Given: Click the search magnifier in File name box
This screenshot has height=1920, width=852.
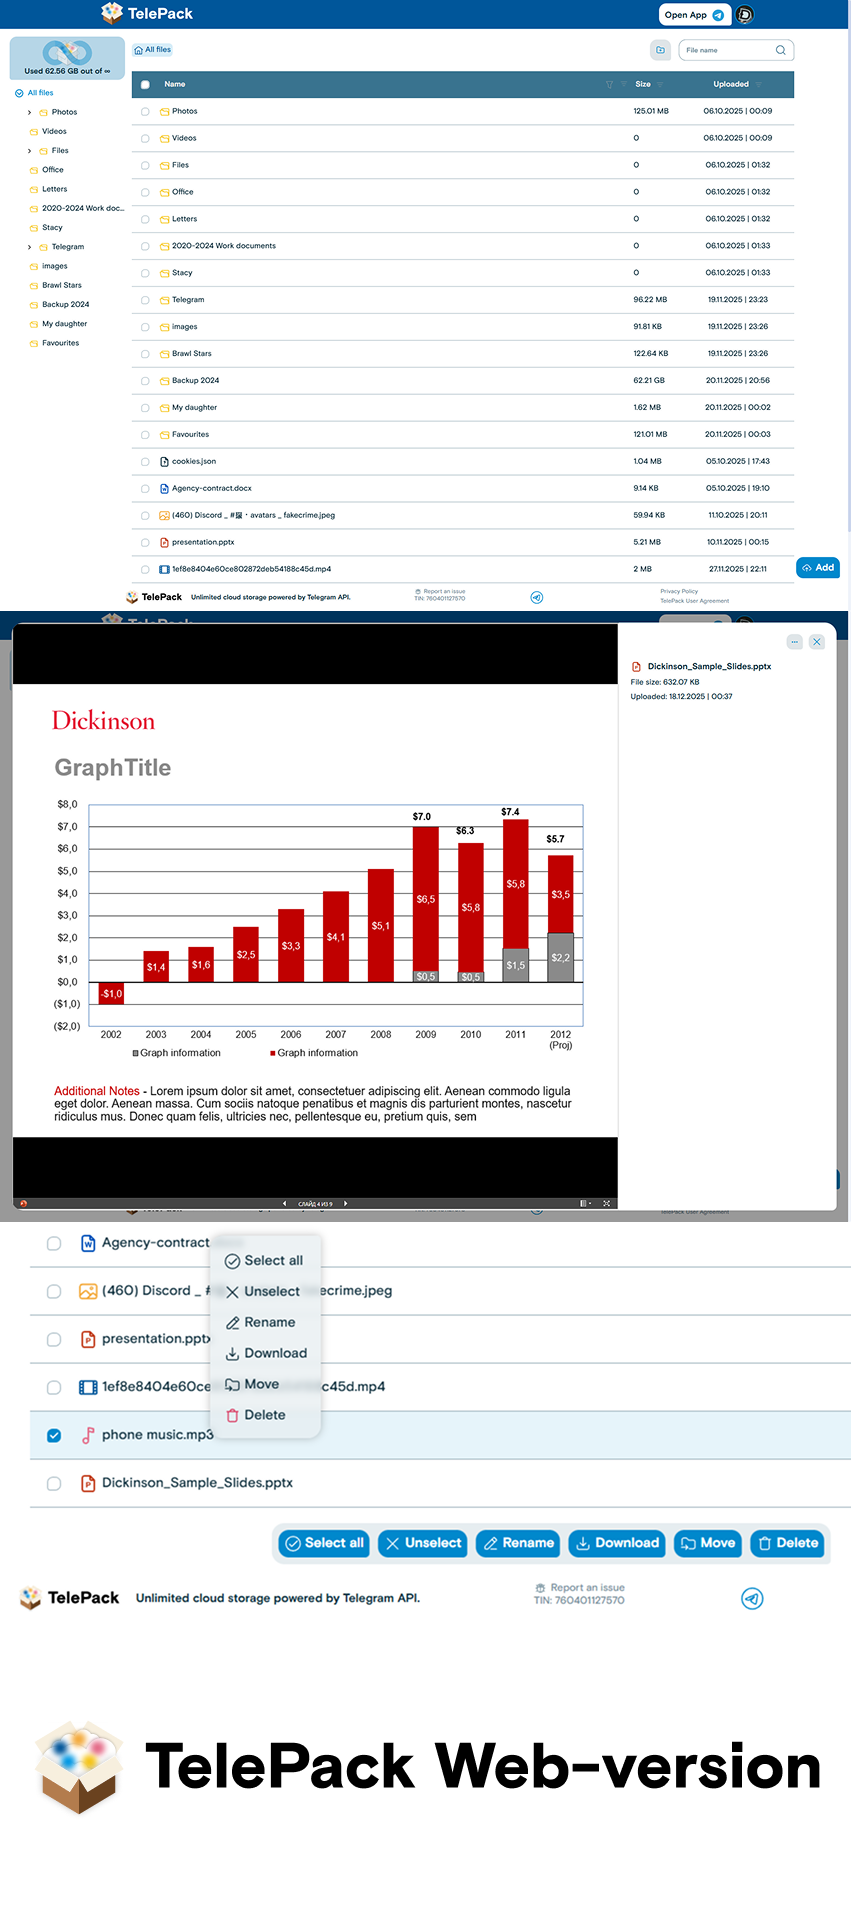Looking at the screenshot, I should pos(780,50).
